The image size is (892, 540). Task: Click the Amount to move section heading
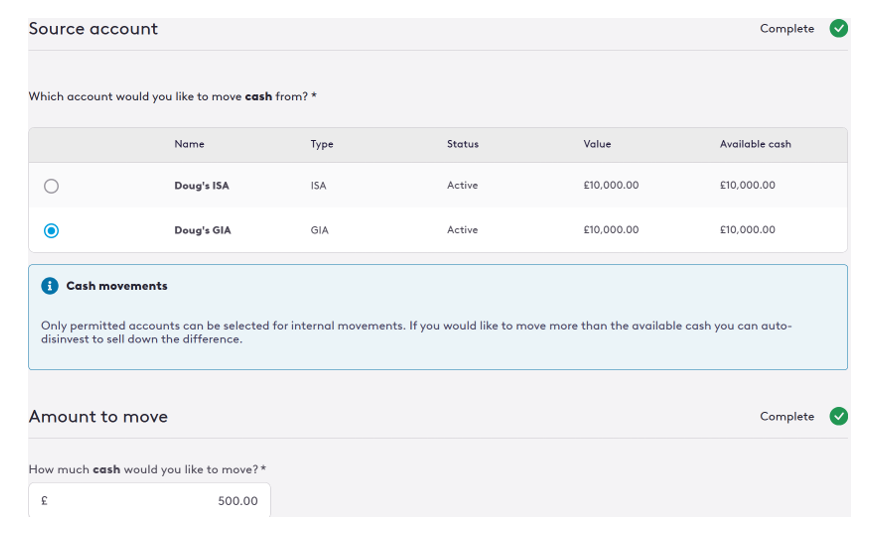point(98,416)
